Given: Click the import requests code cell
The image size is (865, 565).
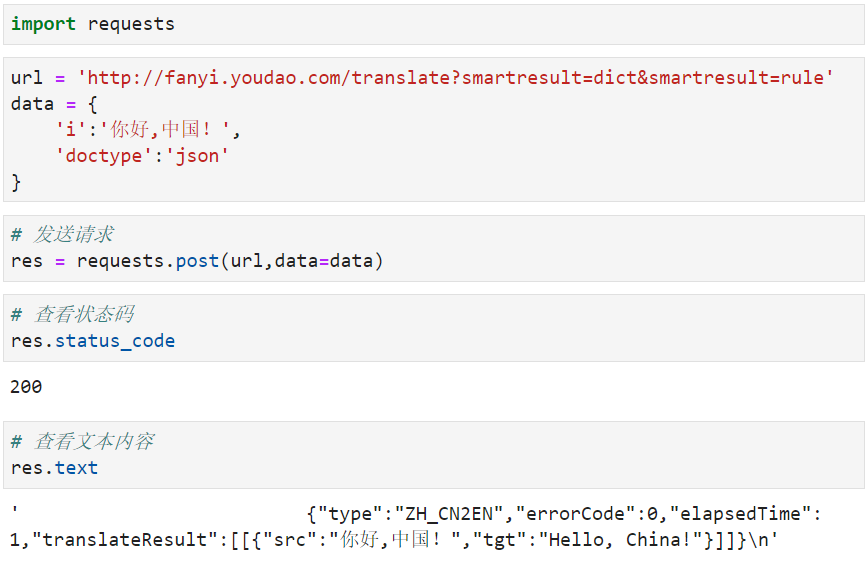Looking at the screenshot, I should 432,24.
